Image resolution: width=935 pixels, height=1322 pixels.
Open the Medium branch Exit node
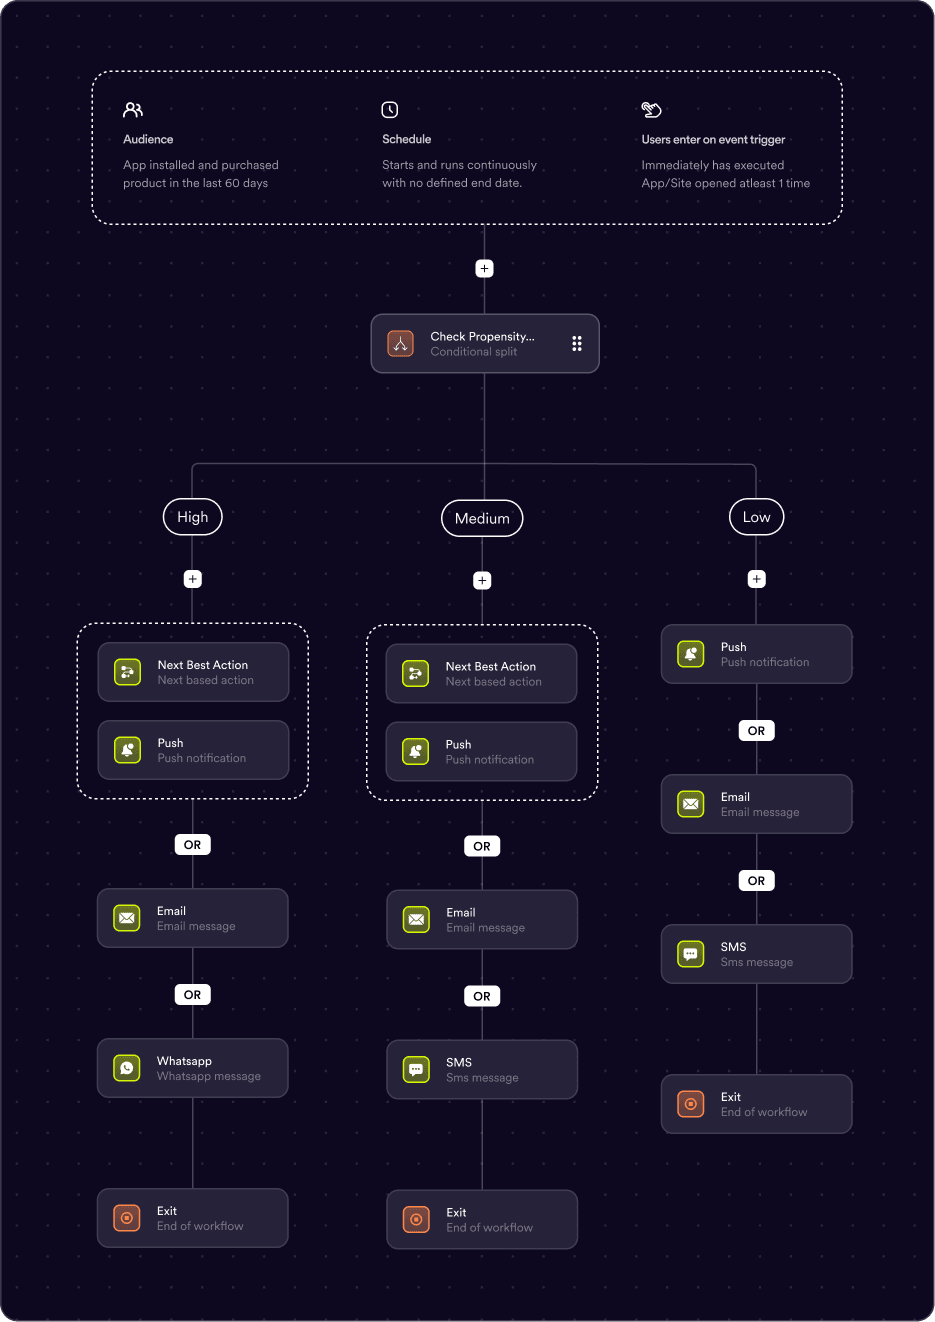482,1219
